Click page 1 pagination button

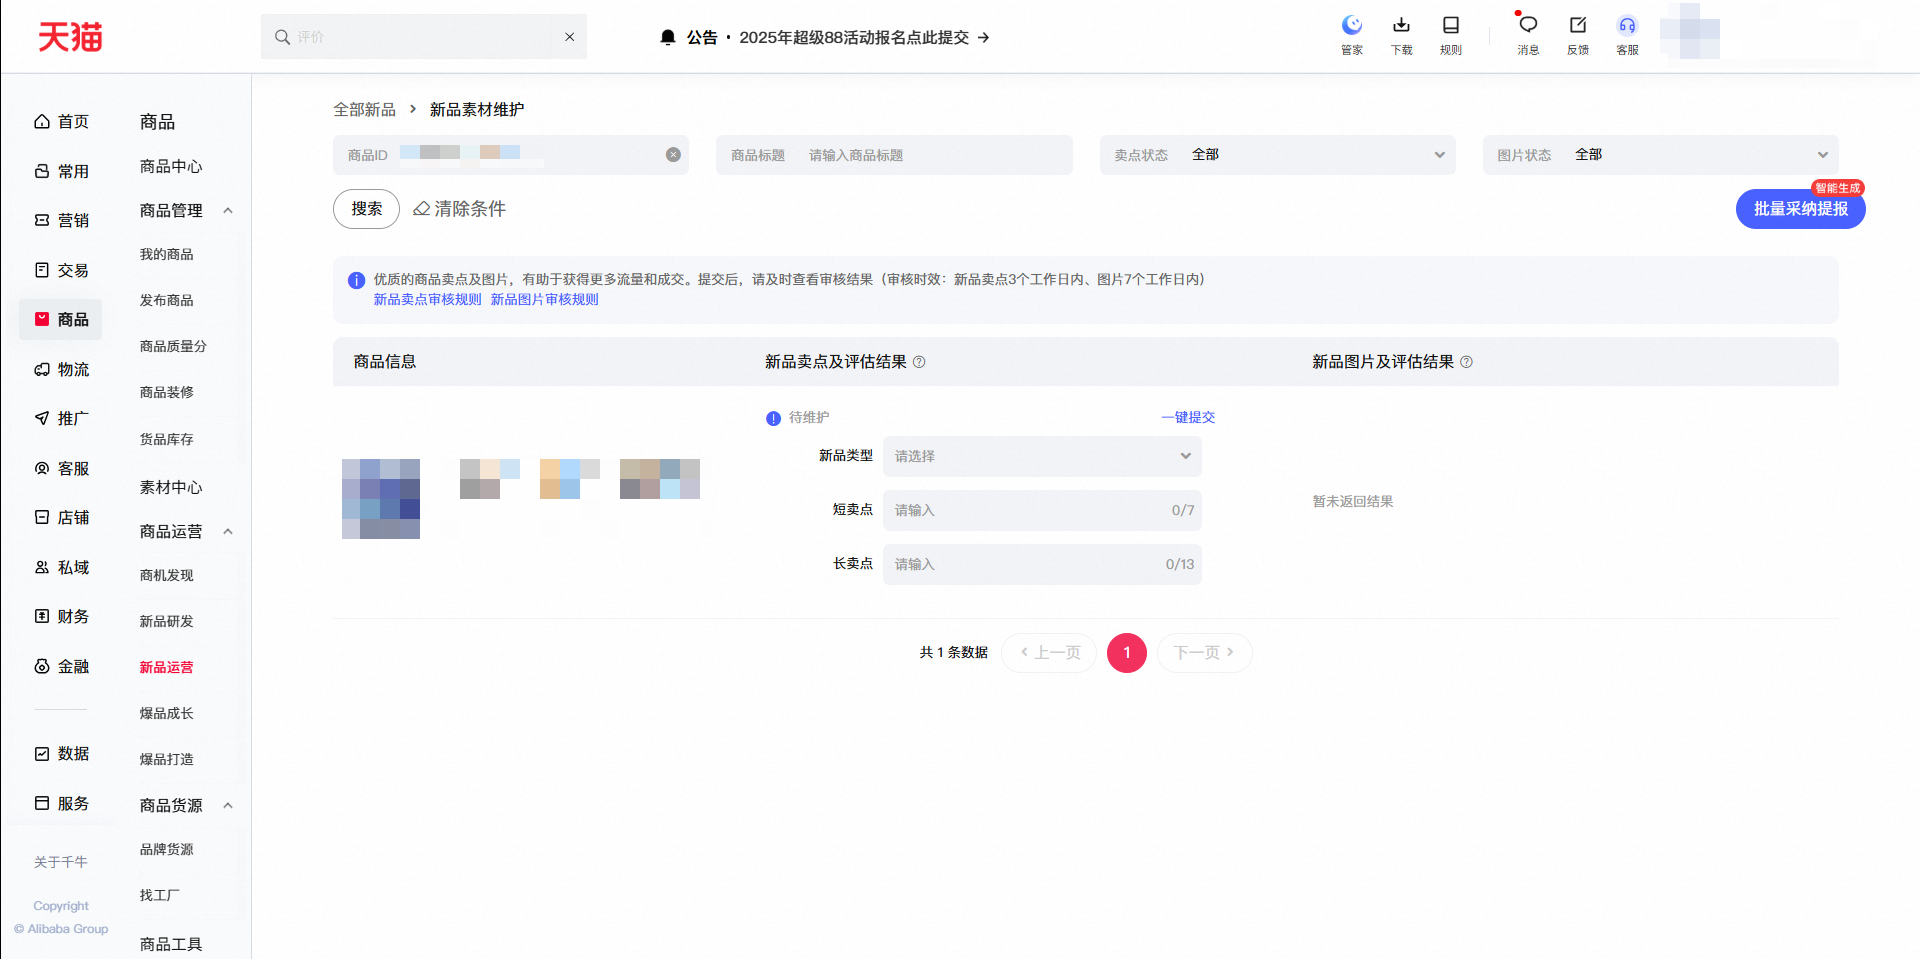tap(1127, 653)
